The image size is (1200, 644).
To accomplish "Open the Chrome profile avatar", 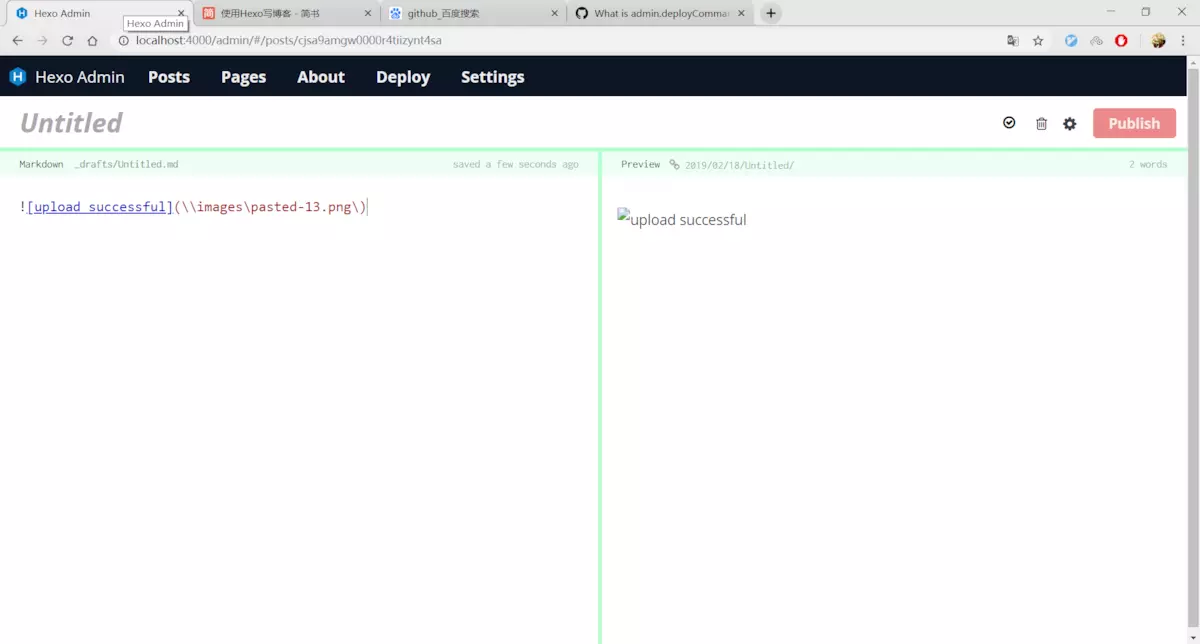I will tap(1158, 41).
